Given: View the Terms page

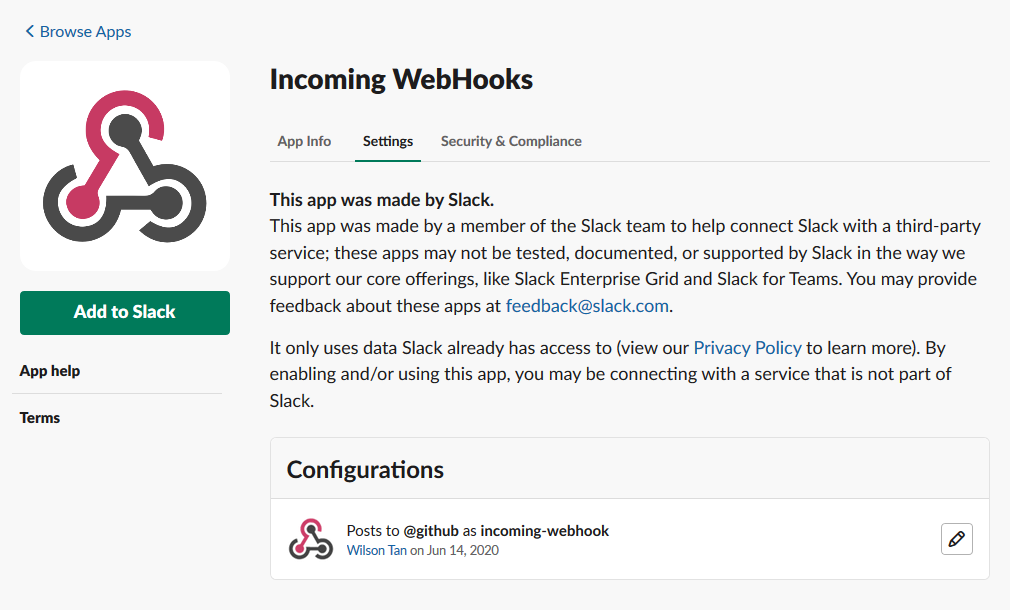Looking at the screenshot, I should [x=39, y=417].
